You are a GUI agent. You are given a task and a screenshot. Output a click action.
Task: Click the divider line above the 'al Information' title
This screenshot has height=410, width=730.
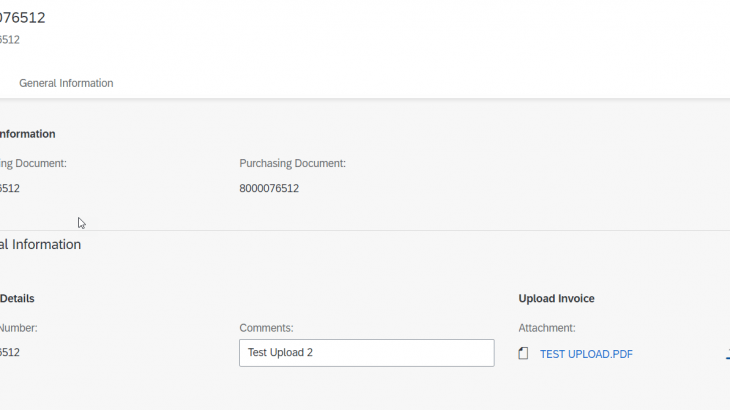365,230
